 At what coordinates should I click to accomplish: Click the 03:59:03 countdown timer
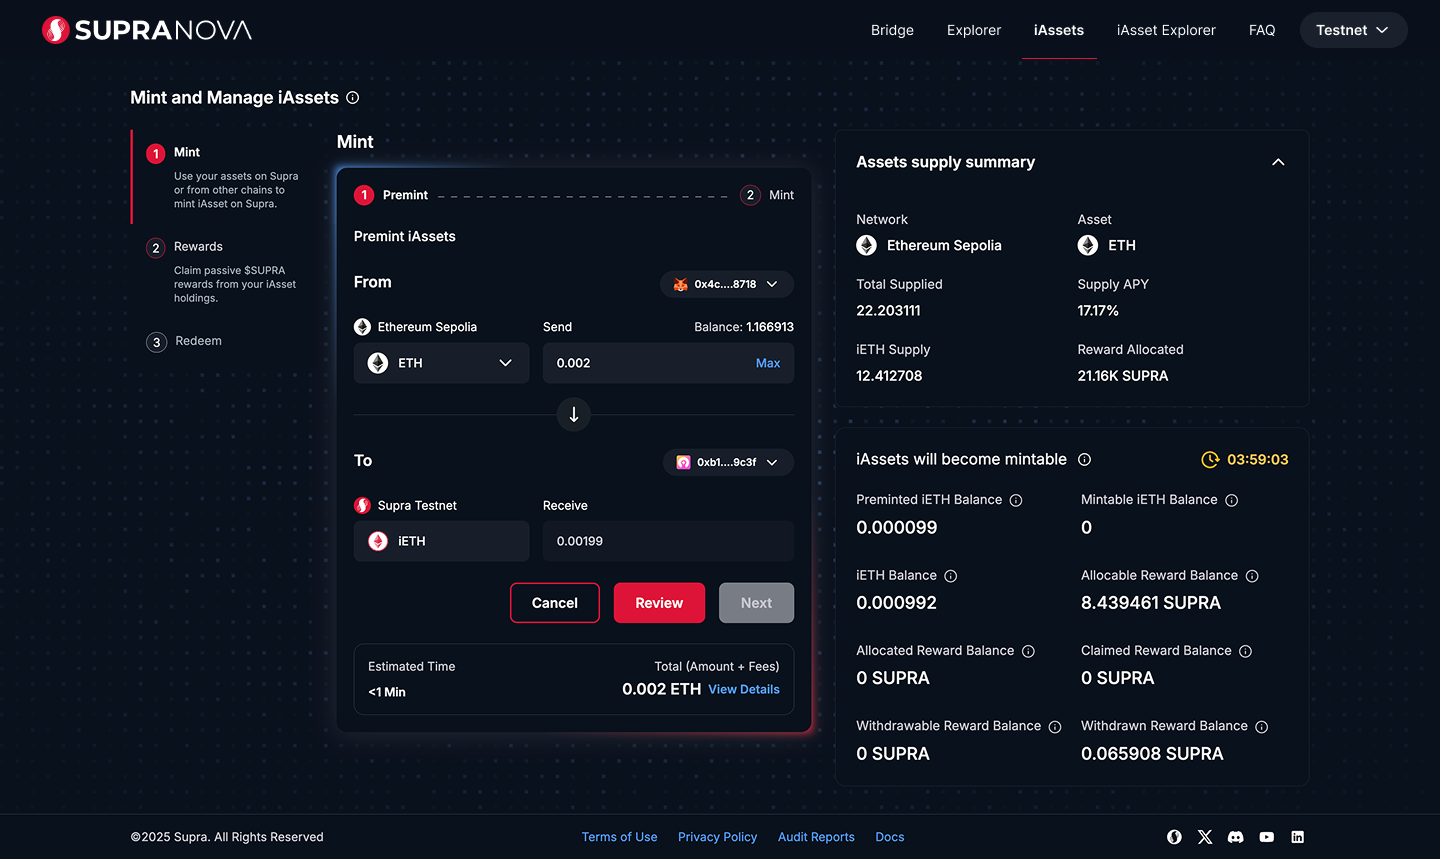[x=1258, y=460]
